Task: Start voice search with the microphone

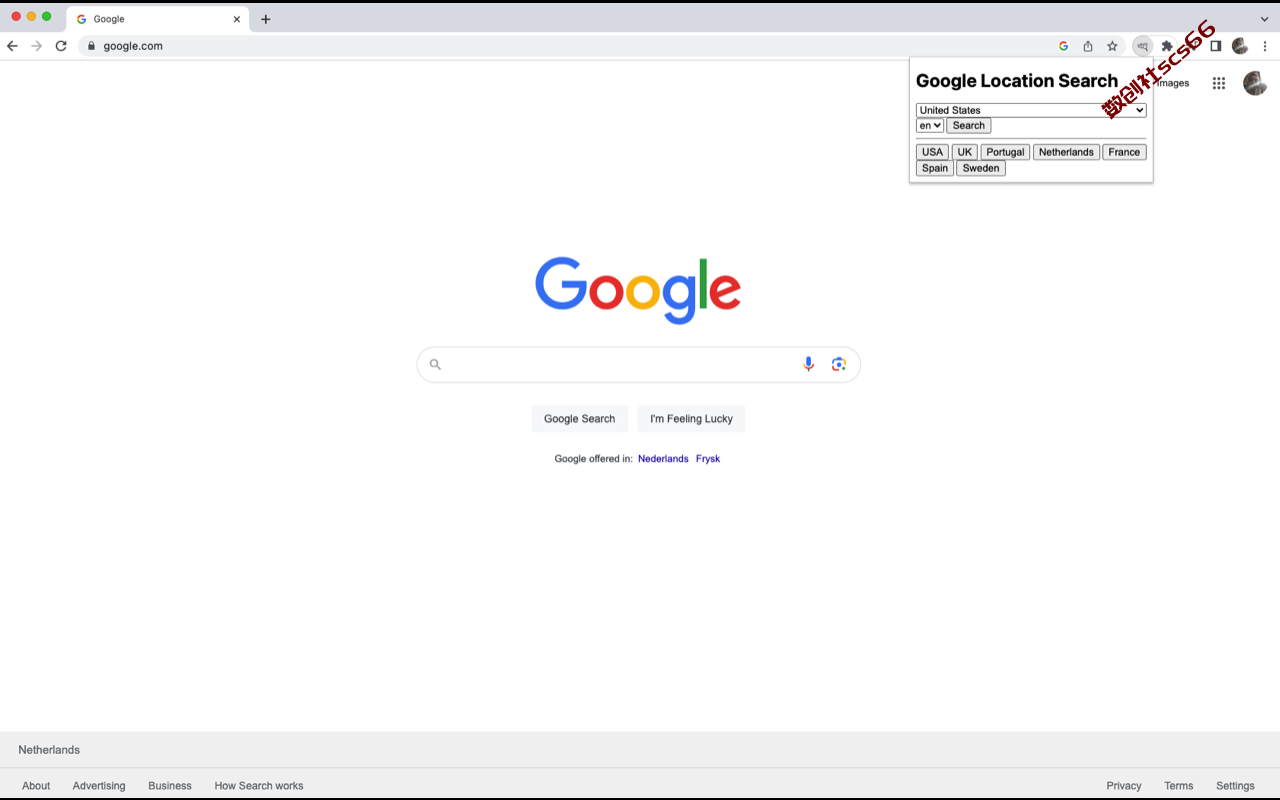Action: click(809, 364)
